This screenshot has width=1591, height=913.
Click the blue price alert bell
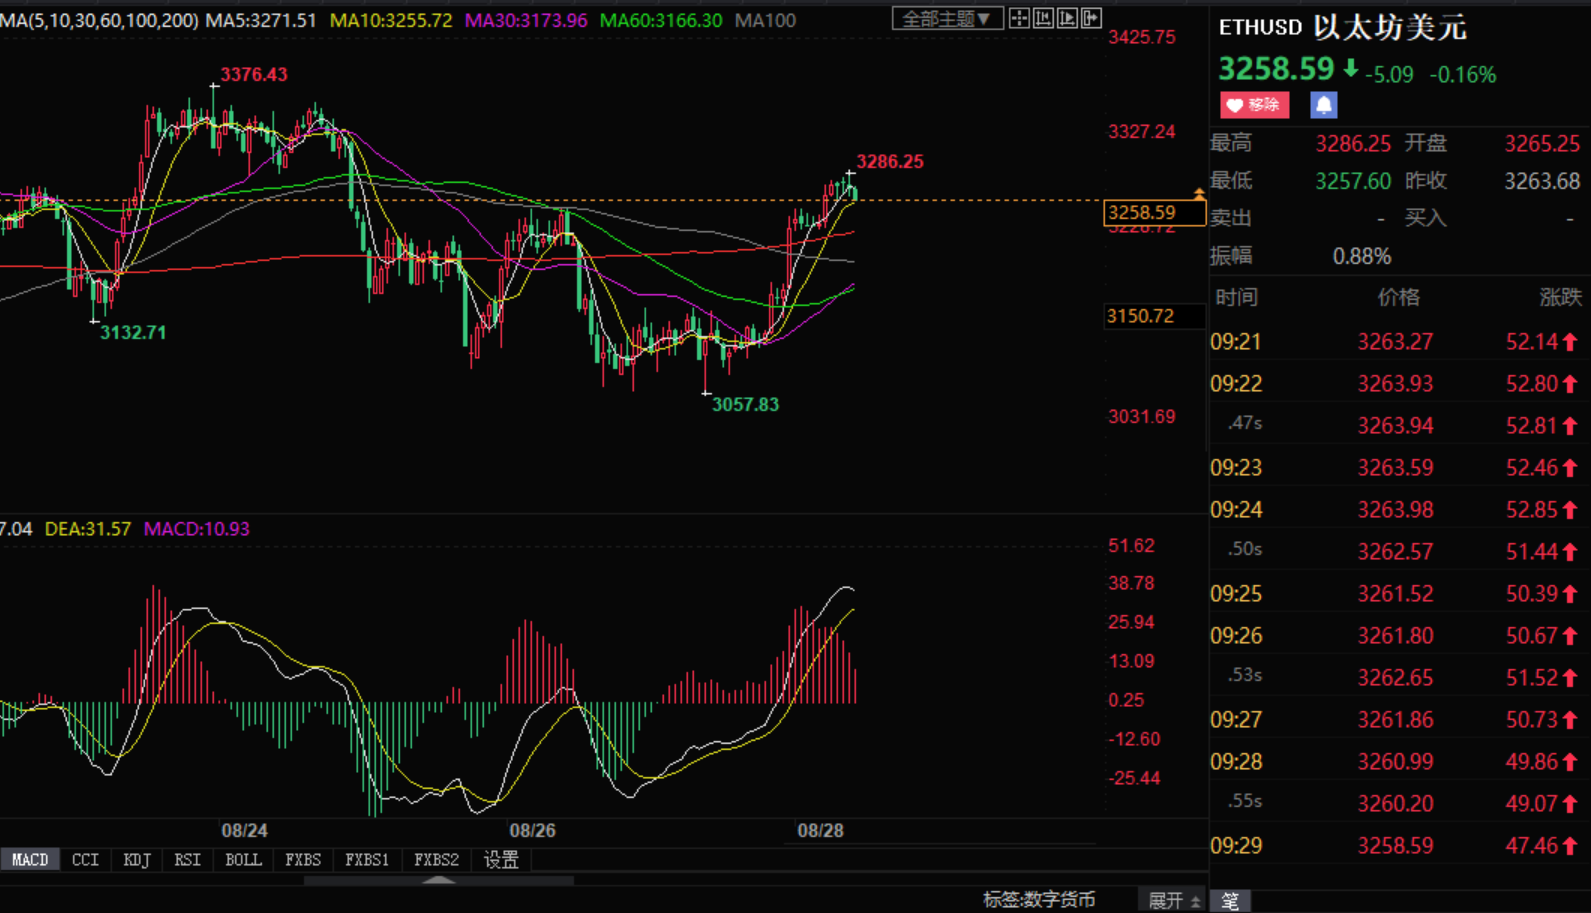tap(1323, 105)
